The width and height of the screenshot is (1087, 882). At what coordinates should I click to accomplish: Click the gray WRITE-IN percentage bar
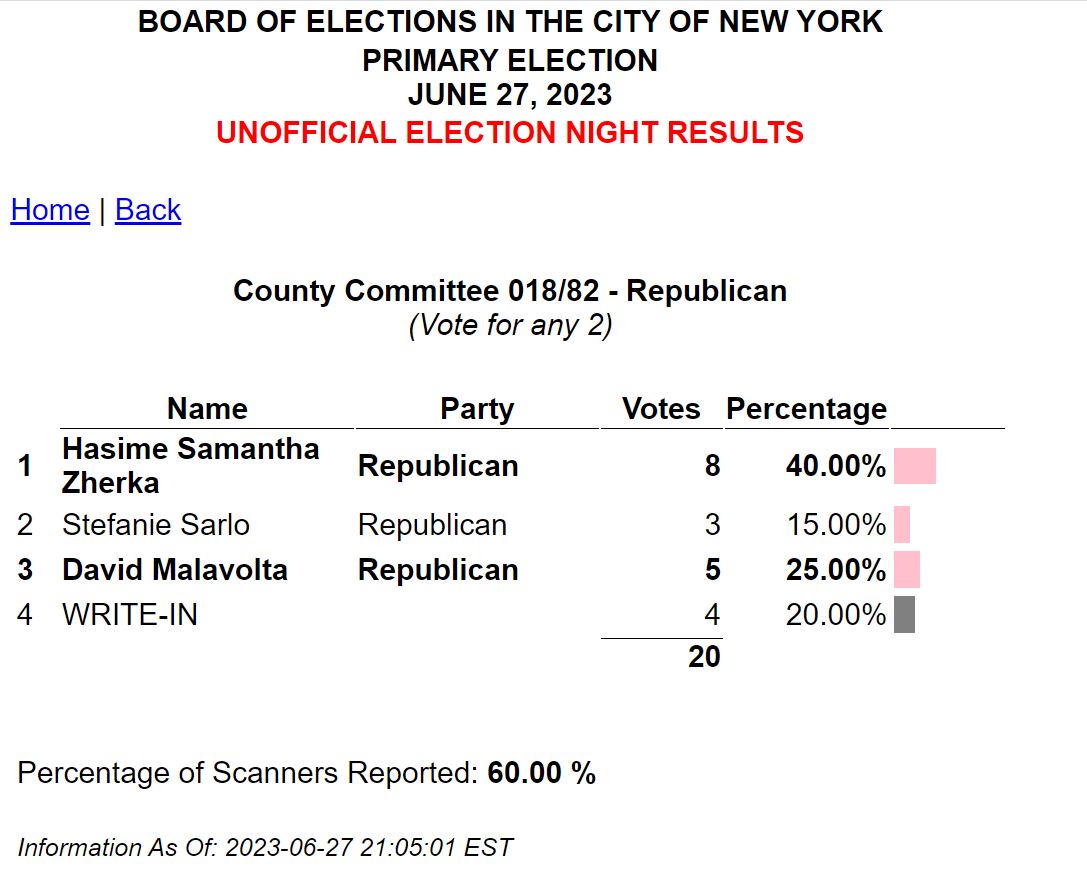coord(905,615)
